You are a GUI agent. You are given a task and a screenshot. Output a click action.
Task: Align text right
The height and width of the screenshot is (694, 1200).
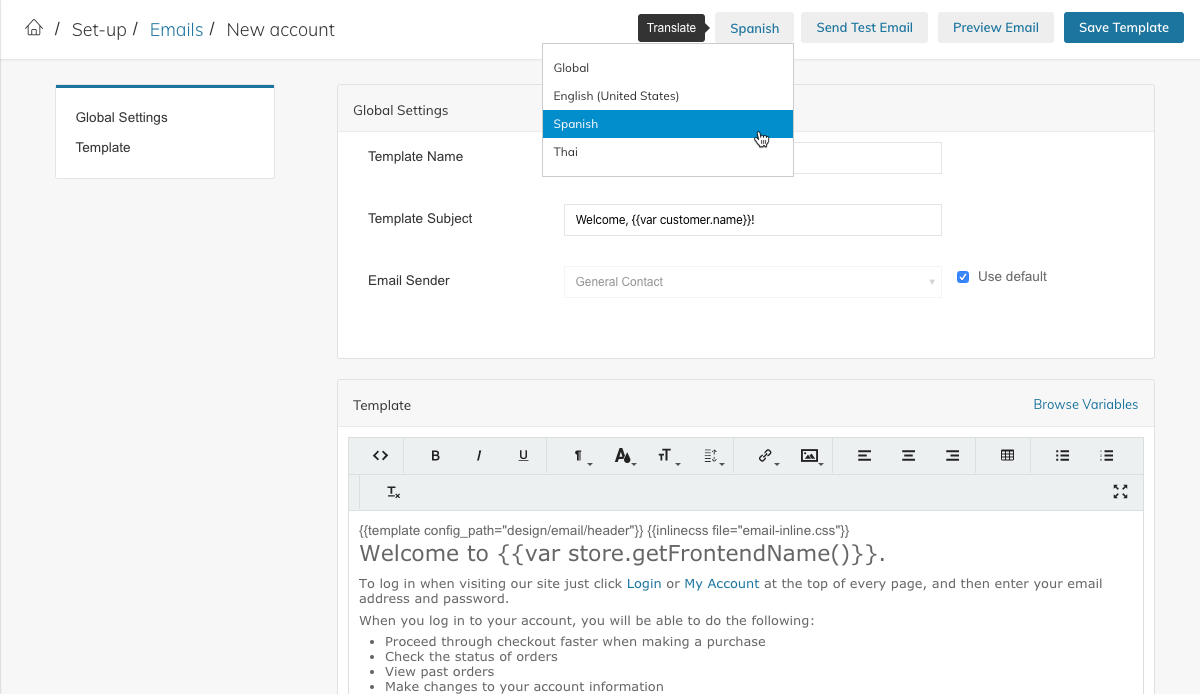point(952,455)
